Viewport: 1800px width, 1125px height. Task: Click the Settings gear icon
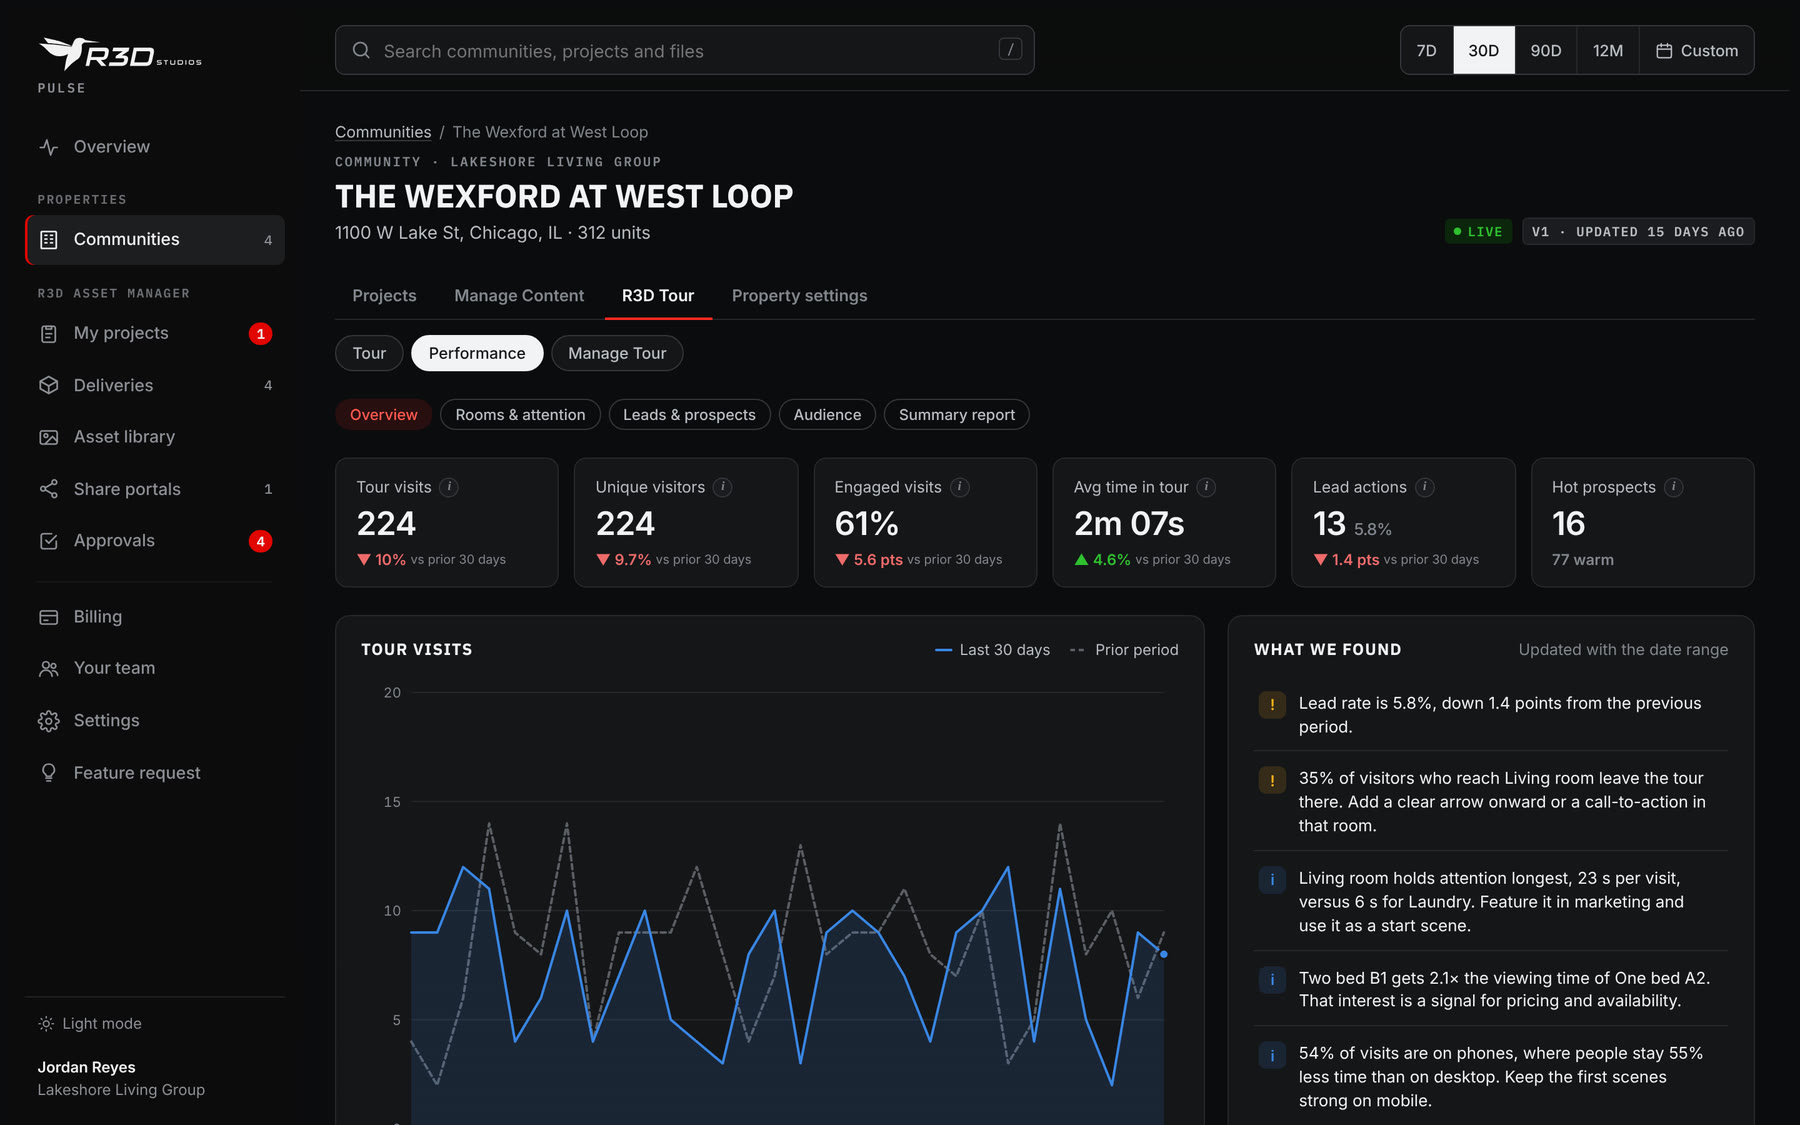48,721
